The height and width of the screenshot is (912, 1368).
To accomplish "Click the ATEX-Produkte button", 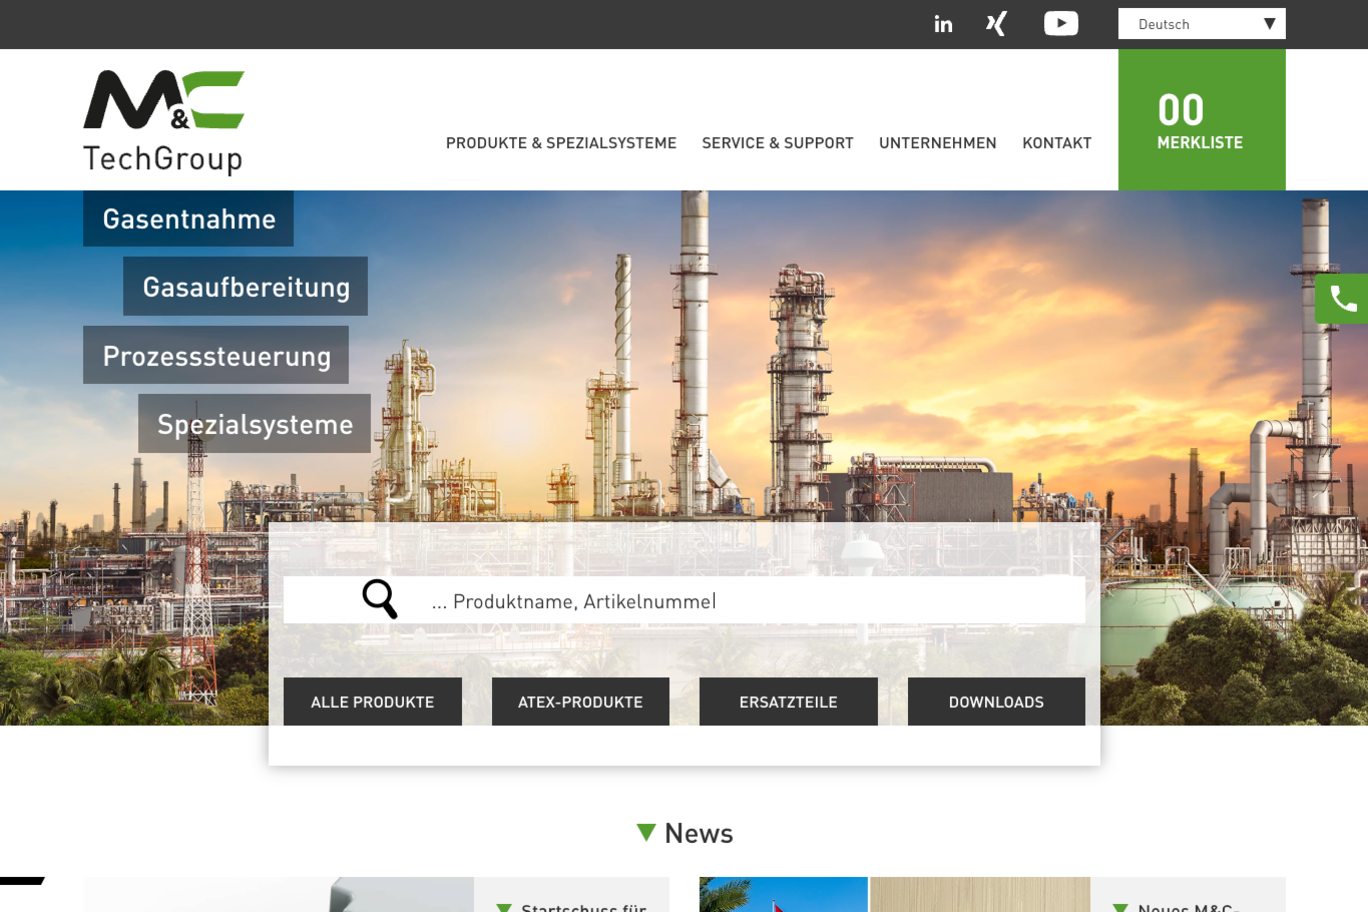I will tap(580, 702).
